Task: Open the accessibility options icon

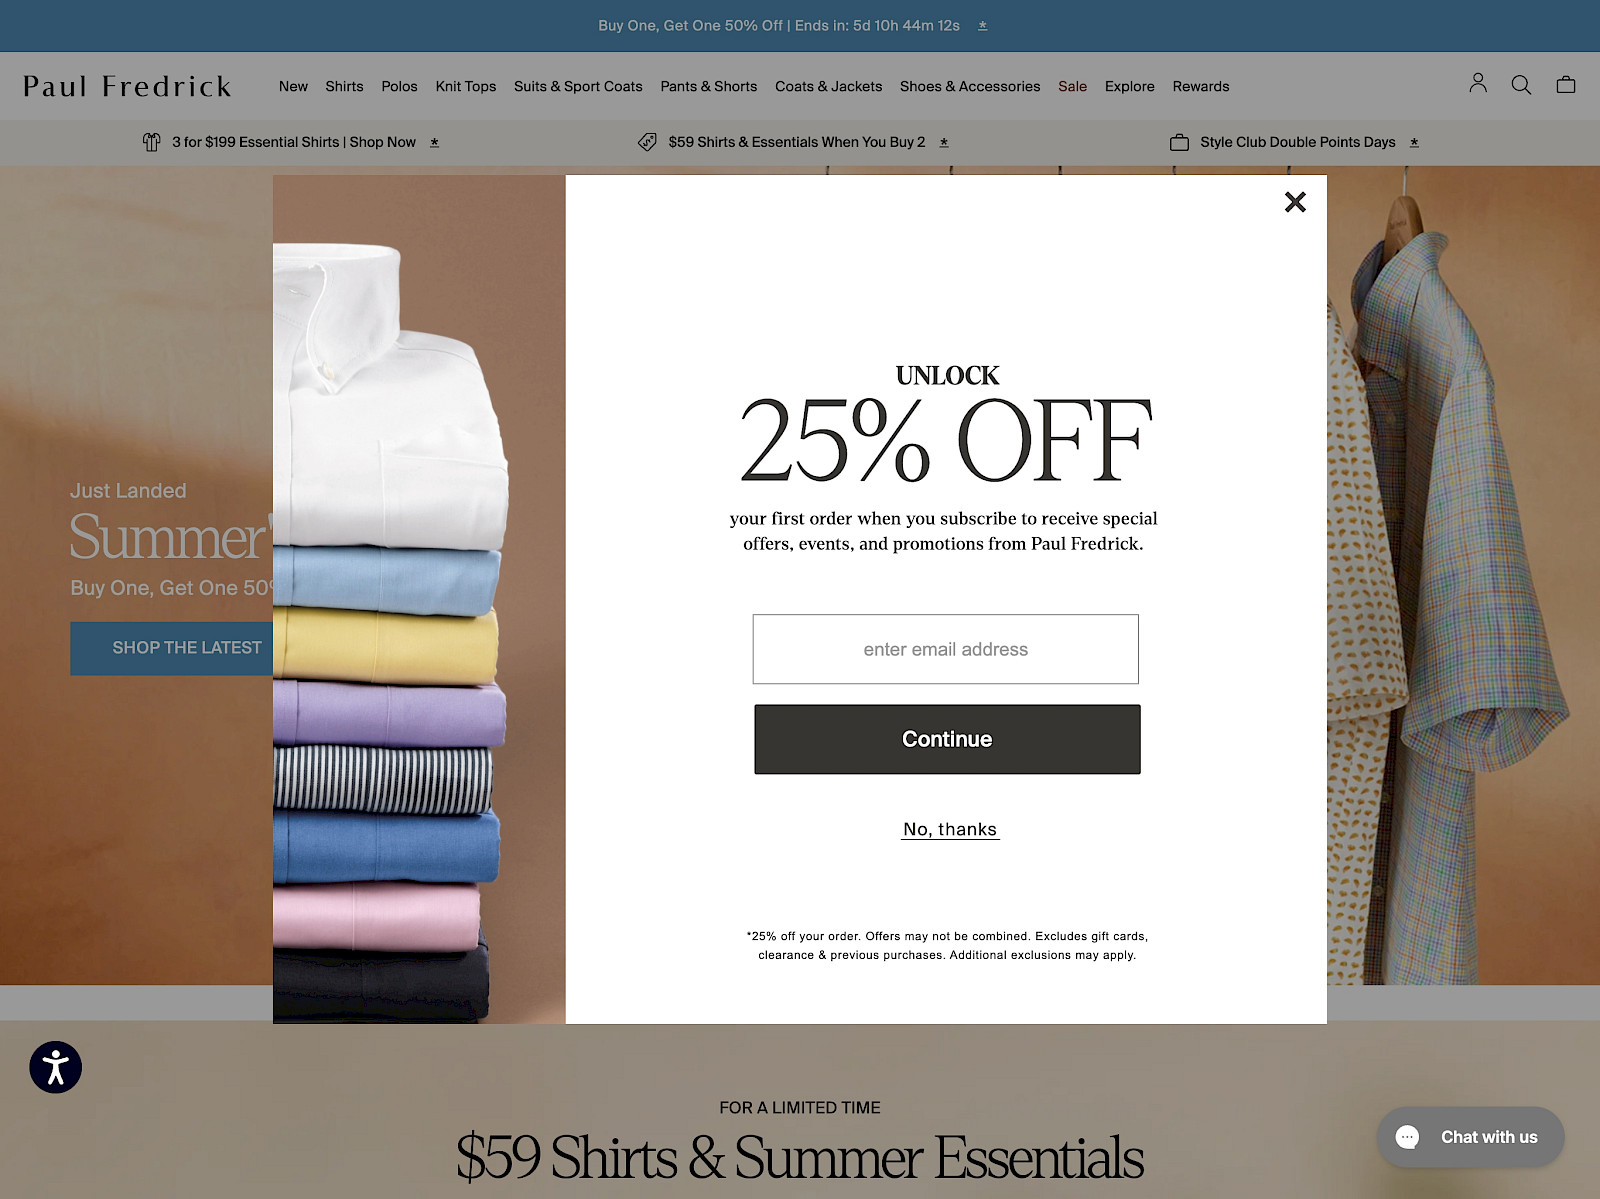Action: coord(56,1067)
